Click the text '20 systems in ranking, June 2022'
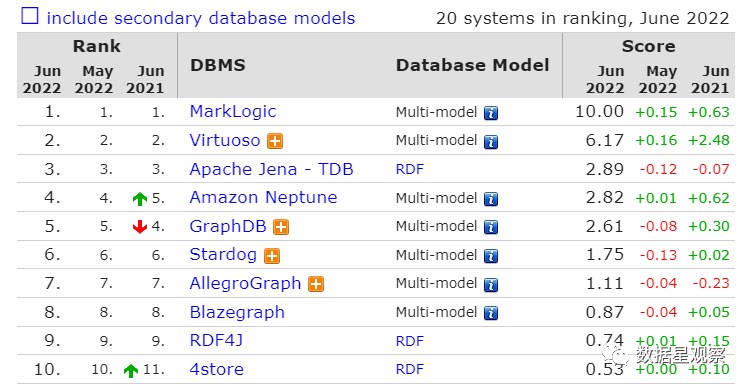This screenshot has height=387, width=749. [583, 18]
